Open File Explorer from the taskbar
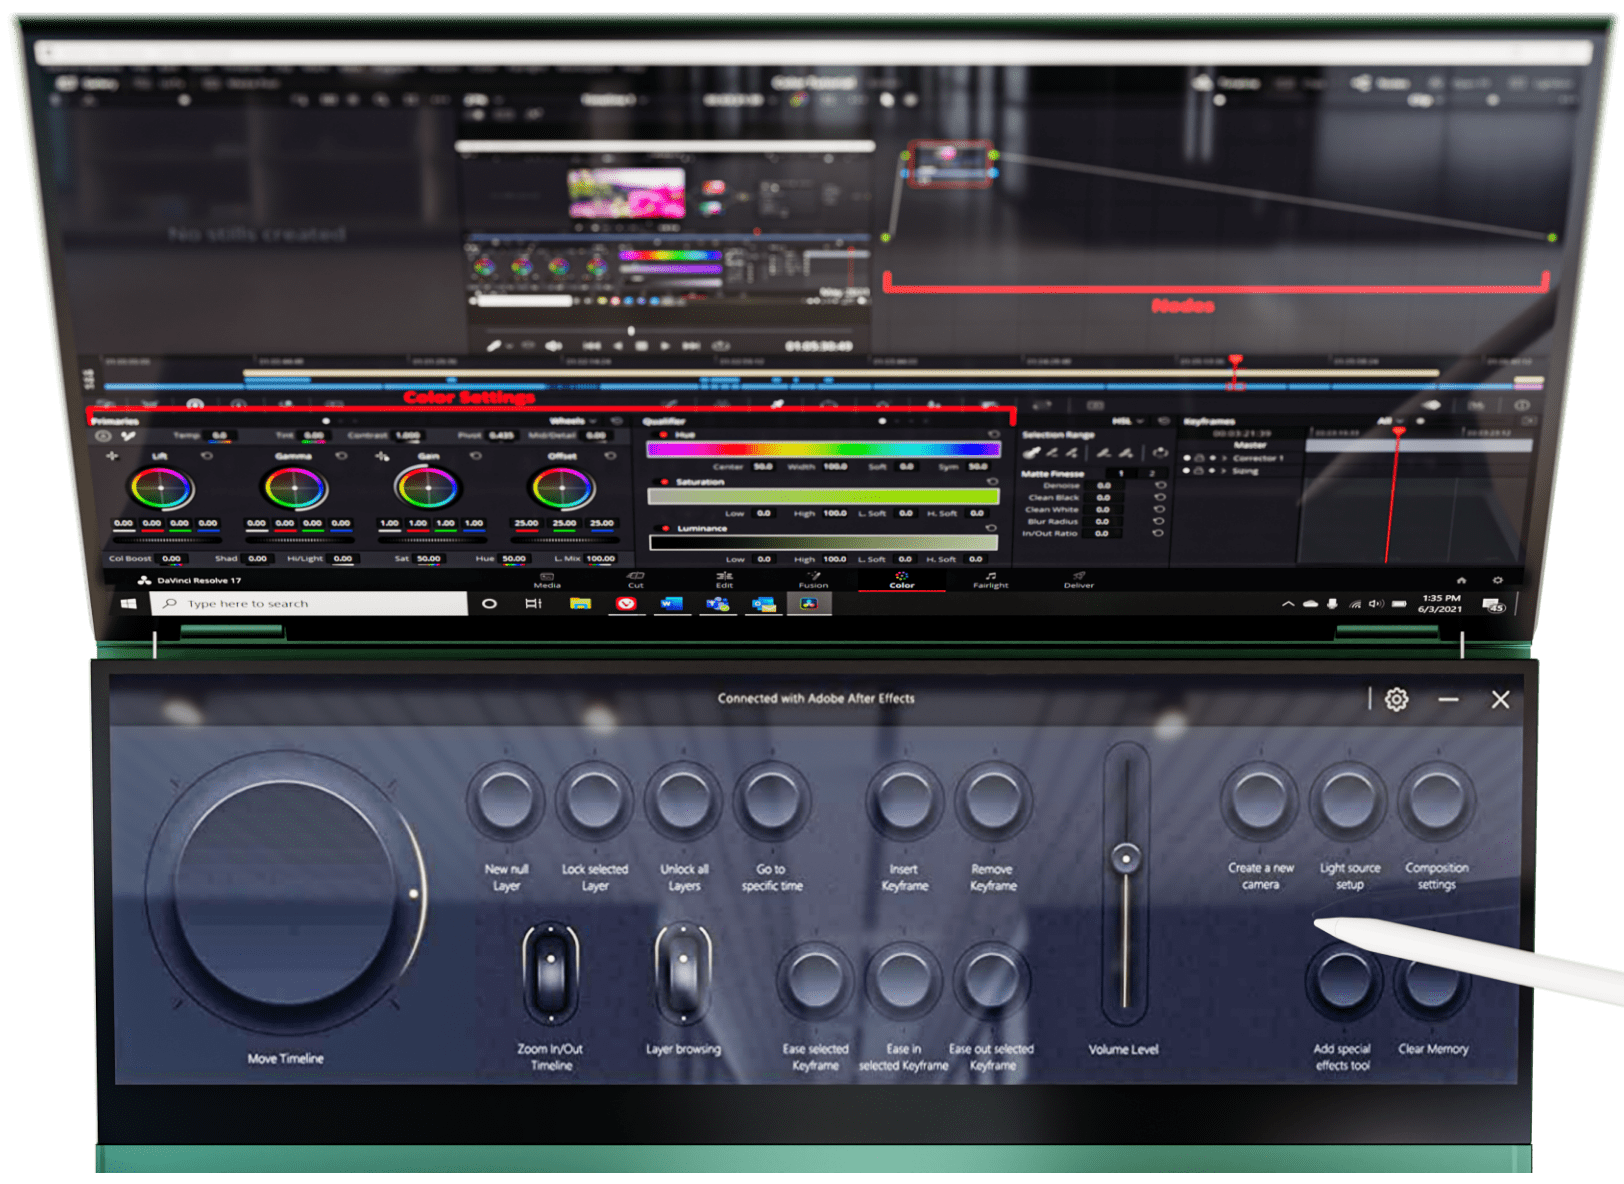The image size is (1624, 1184). coord(580,604)
